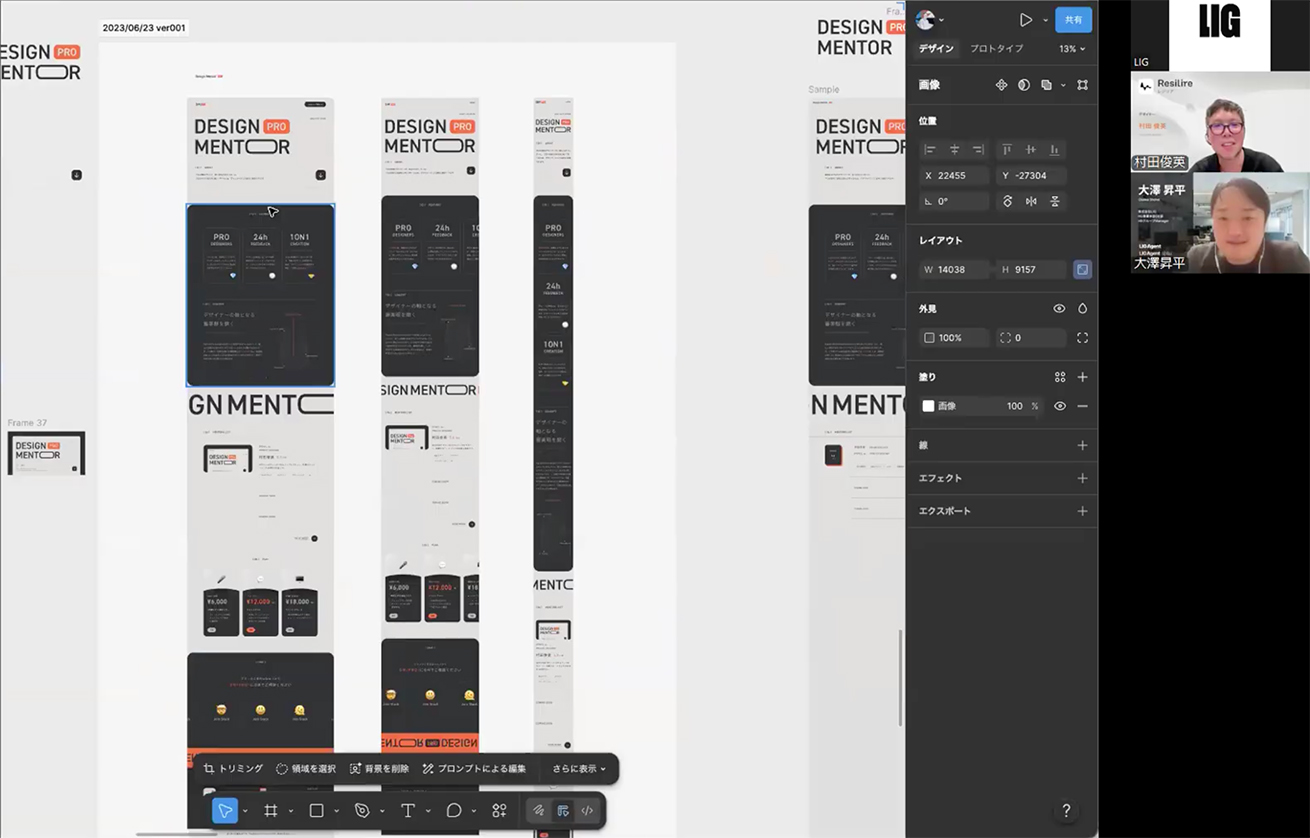Toggle the 画像 fill visibility eye

click(1060, 406)
